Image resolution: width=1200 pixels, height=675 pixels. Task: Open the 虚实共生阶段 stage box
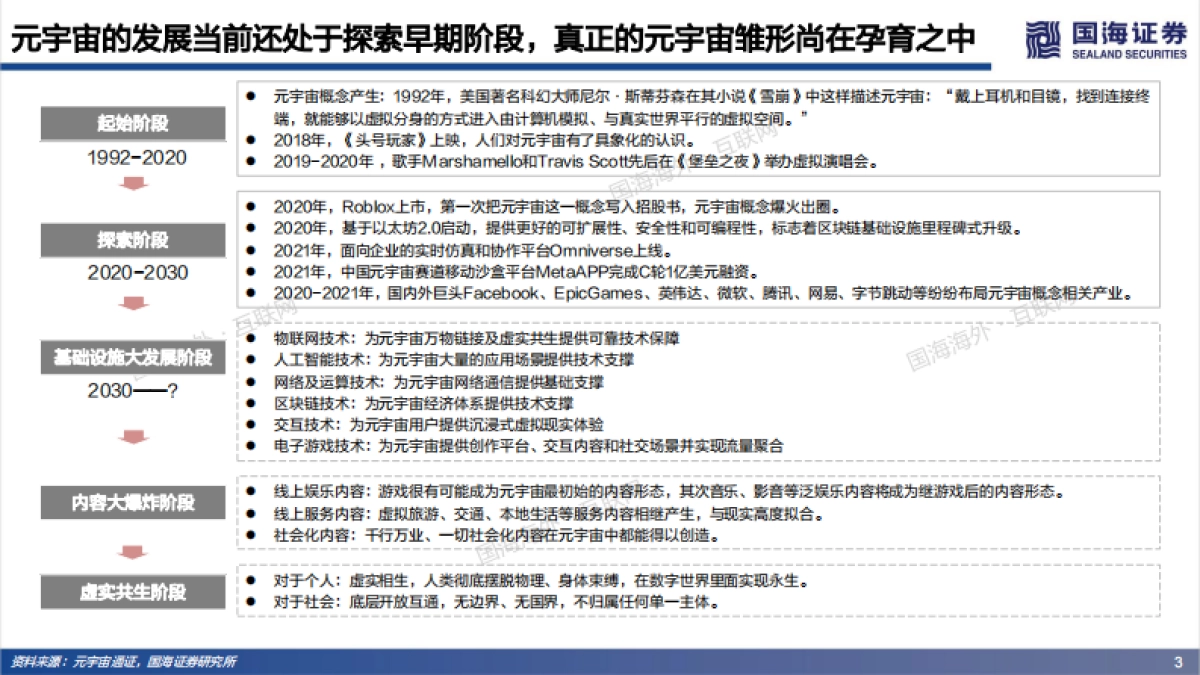tap(132, 592)
